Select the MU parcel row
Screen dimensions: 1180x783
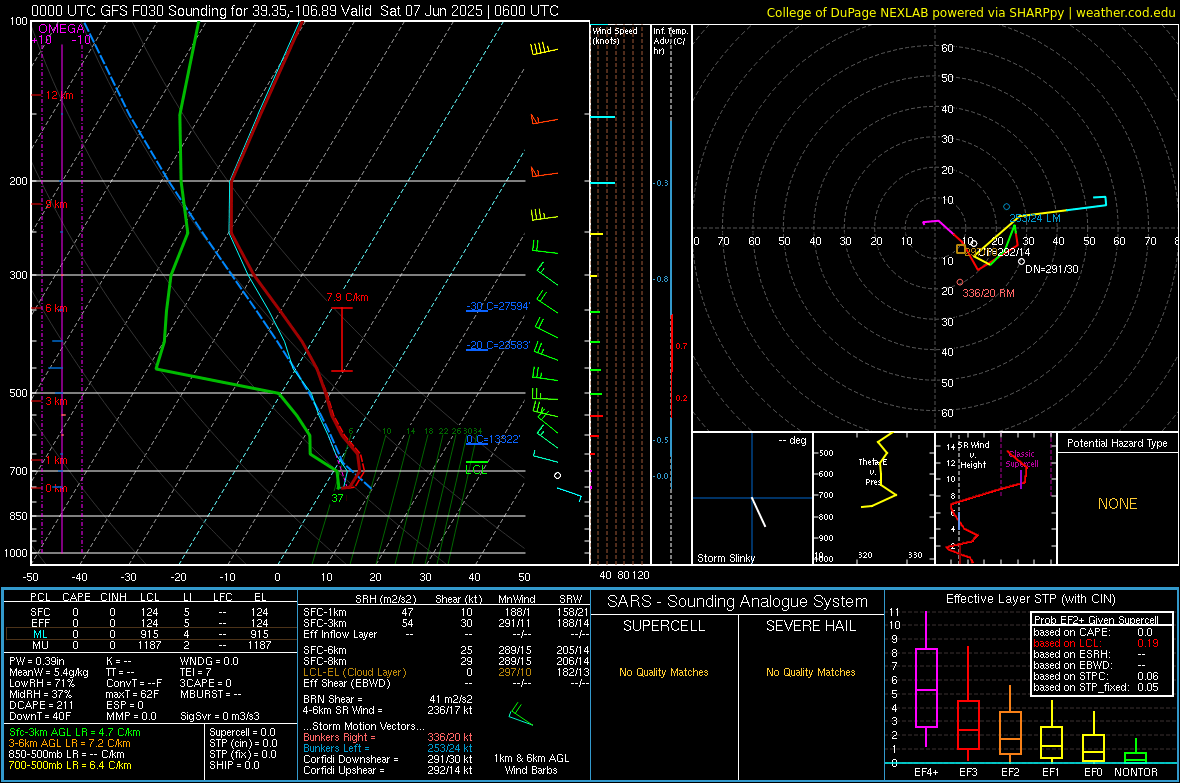[x=150, y=645]
